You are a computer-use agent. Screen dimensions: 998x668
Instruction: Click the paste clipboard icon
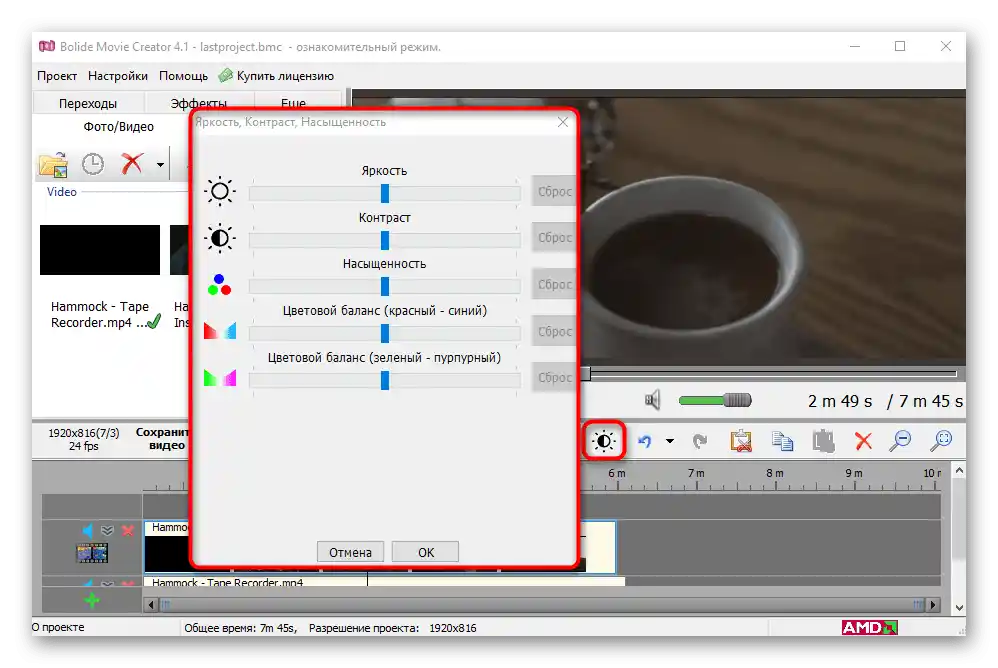(823, 441)
